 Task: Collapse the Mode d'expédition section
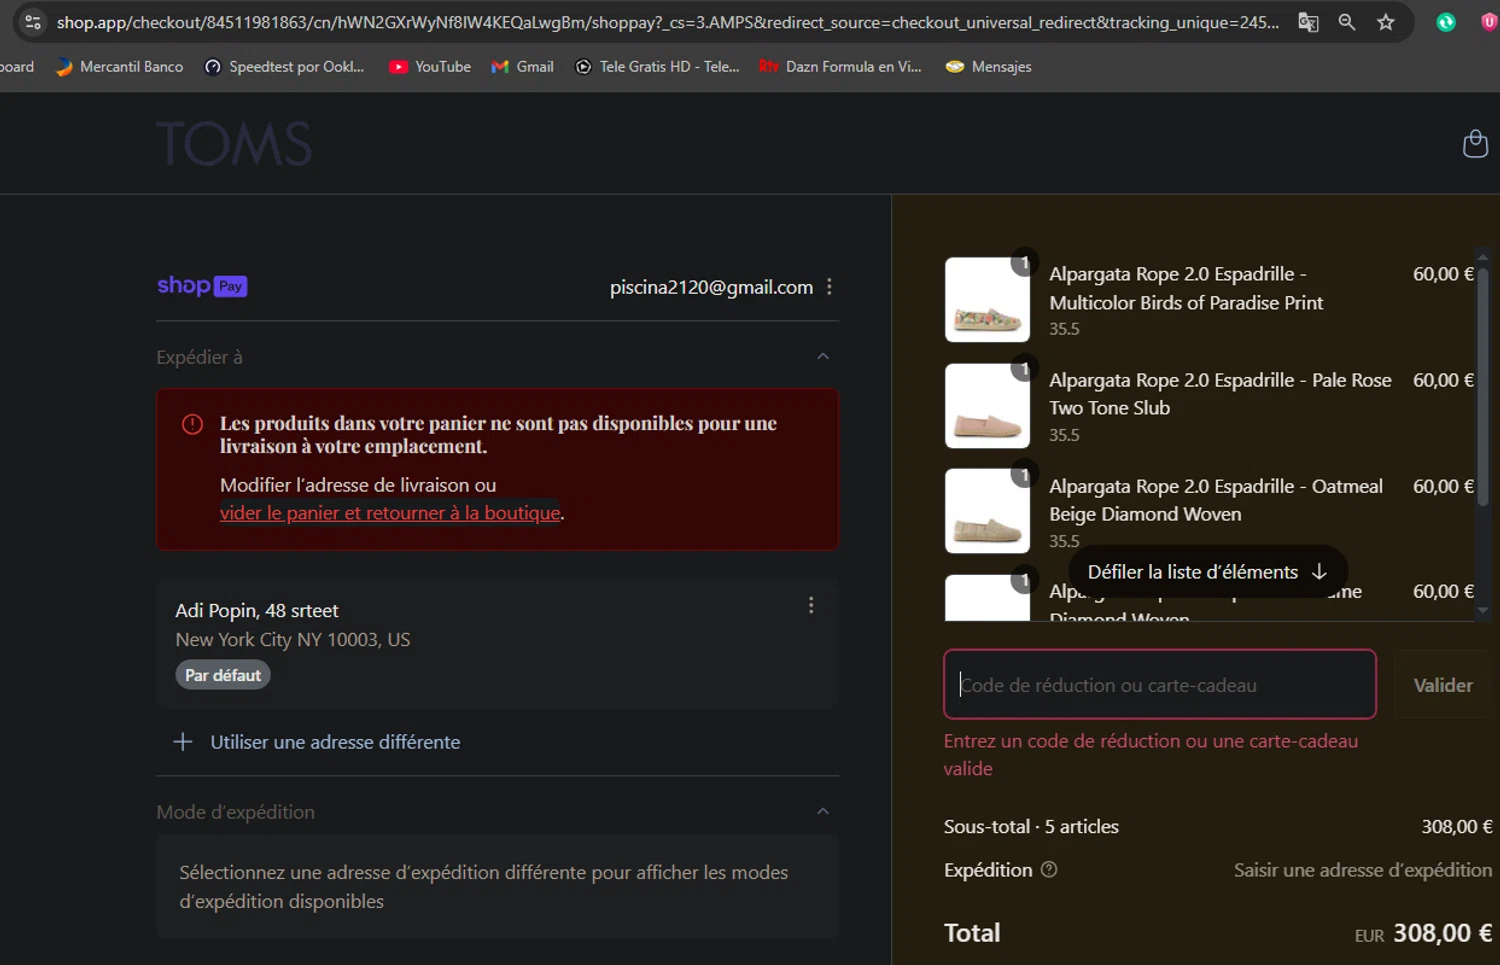[823, 812]
